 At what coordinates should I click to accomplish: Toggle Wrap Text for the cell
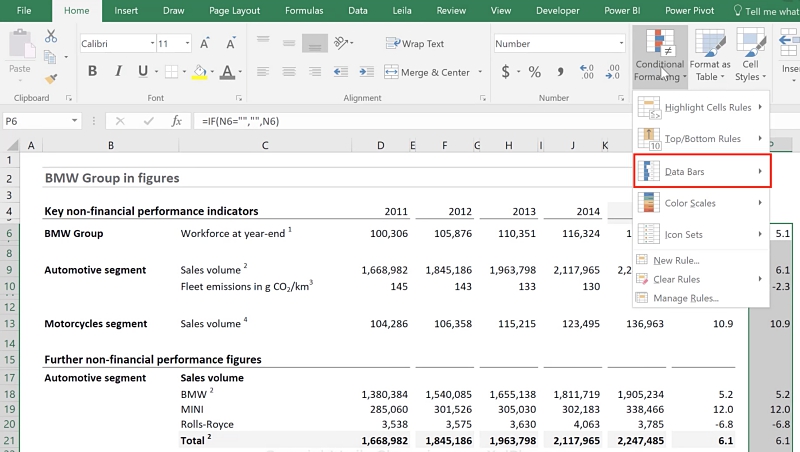(x=415, y=44)
